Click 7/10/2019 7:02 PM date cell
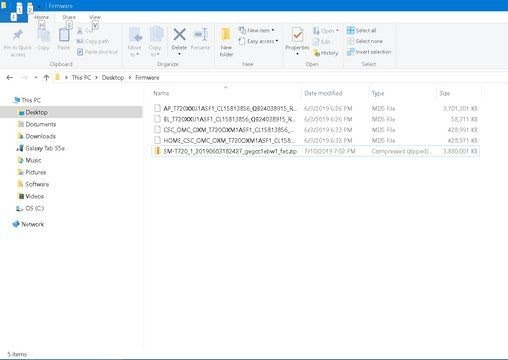Image resolution: width=508 pixels, height=360 pixels. tap(330, 151)
